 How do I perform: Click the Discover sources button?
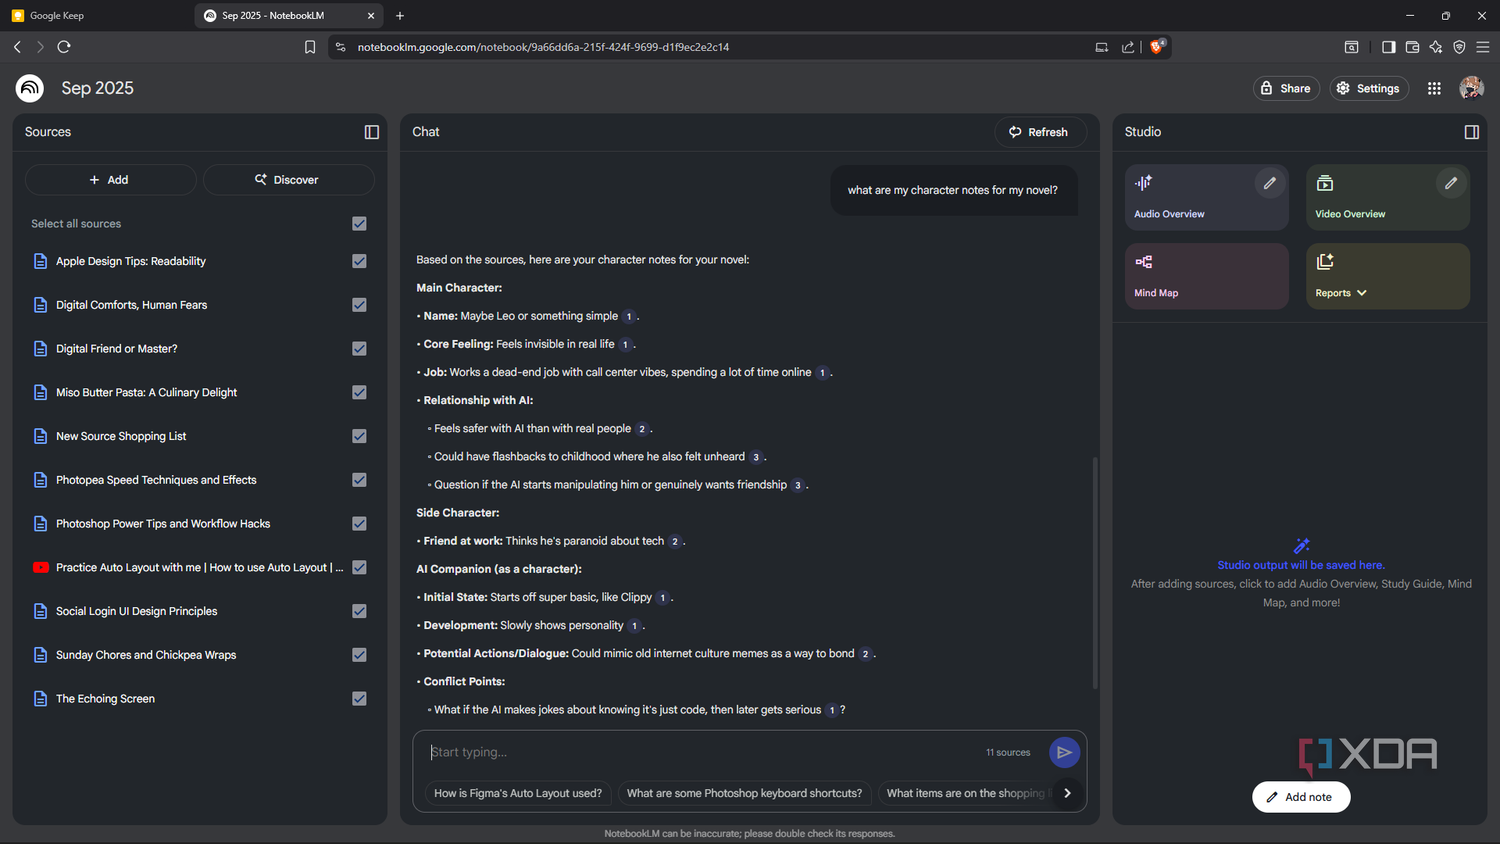click(x=288, y=180)
